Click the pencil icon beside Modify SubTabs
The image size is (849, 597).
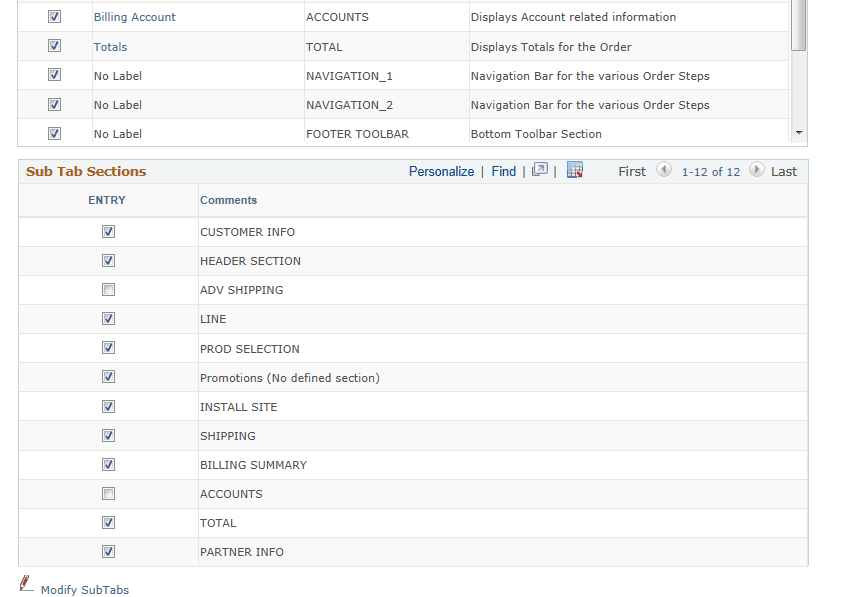tap(26, 582)
